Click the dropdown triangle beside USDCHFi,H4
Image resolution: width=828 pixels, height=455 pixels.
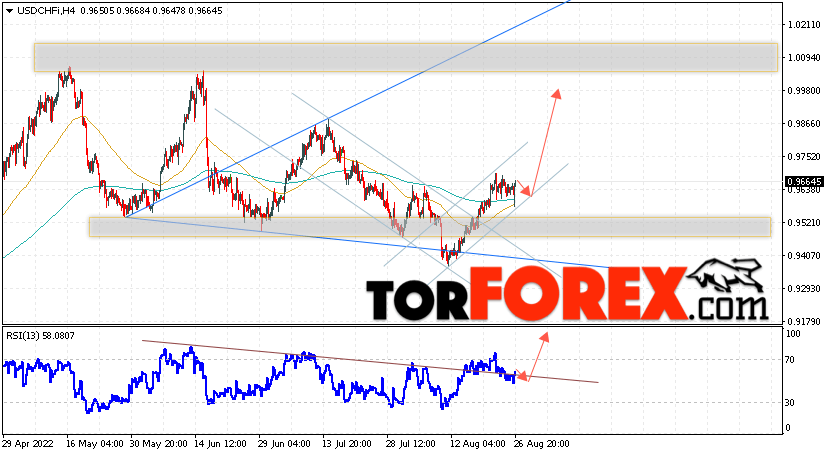[x=10, y=11]
